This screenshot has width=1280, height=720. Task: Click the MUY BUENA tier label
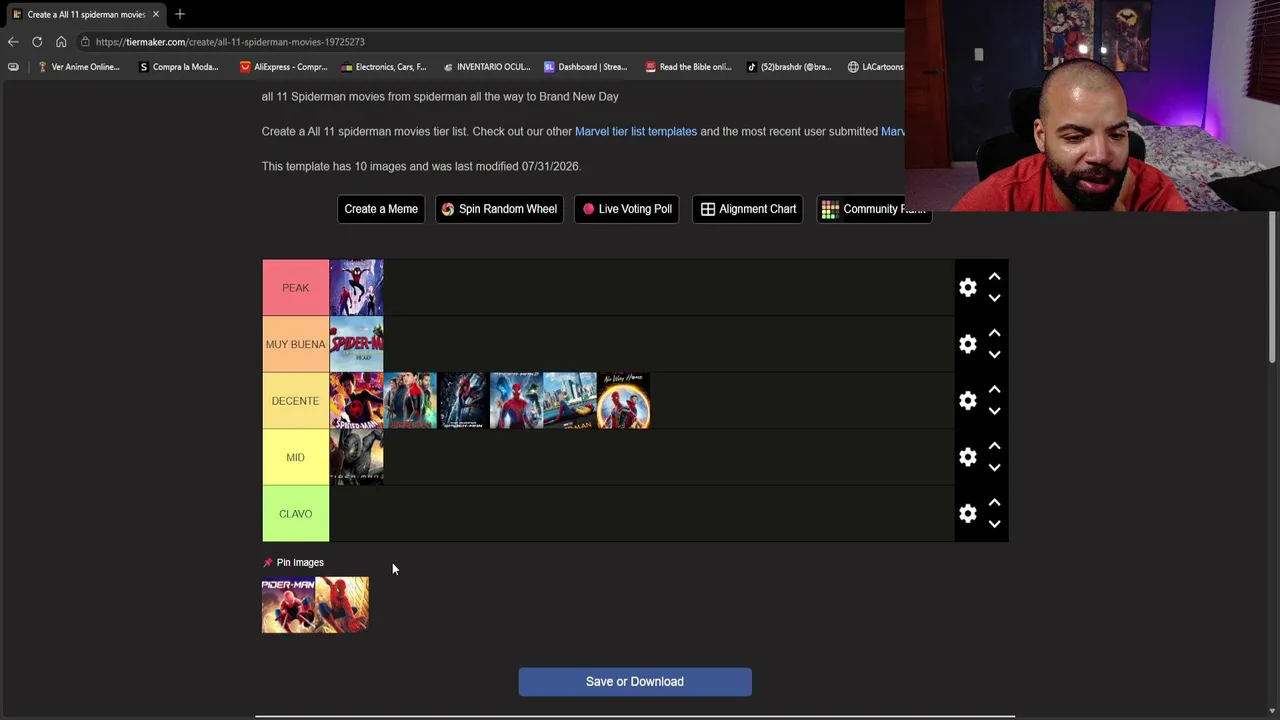296,344
